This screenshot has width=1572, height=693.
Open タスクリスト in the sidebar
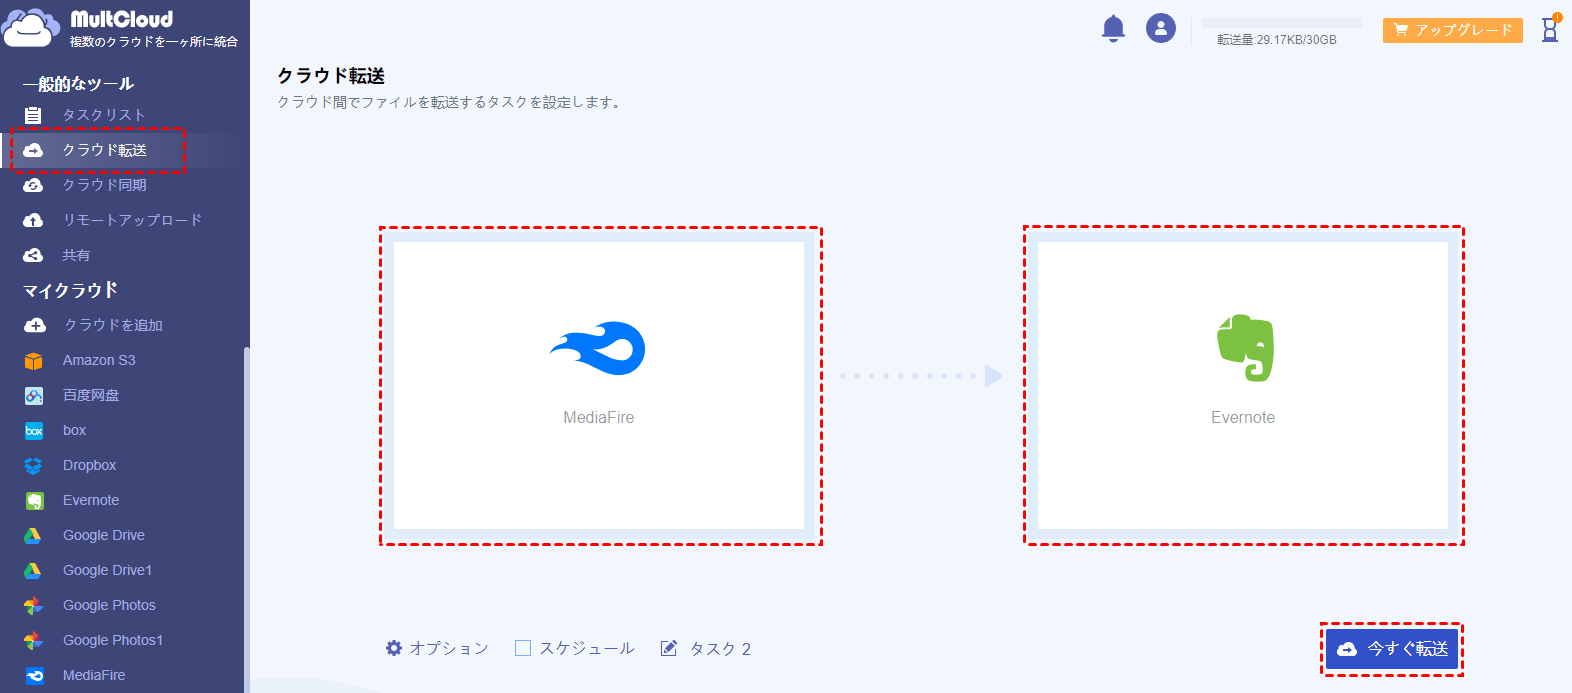(104, 115)
